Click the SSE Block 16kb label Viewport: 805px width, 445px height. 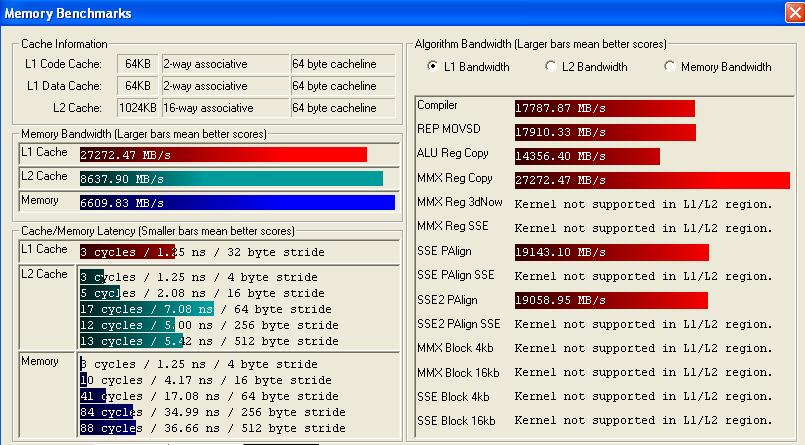tap(456, 421)
